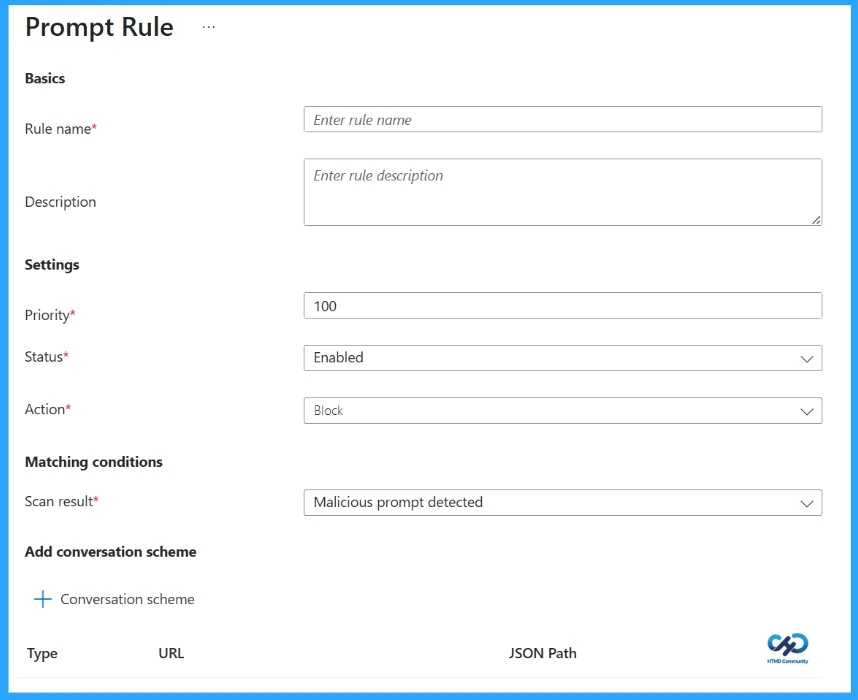Open the ellipsis menu beside Prompt Rule
The image size is (858, 700).
pos(208,28)
